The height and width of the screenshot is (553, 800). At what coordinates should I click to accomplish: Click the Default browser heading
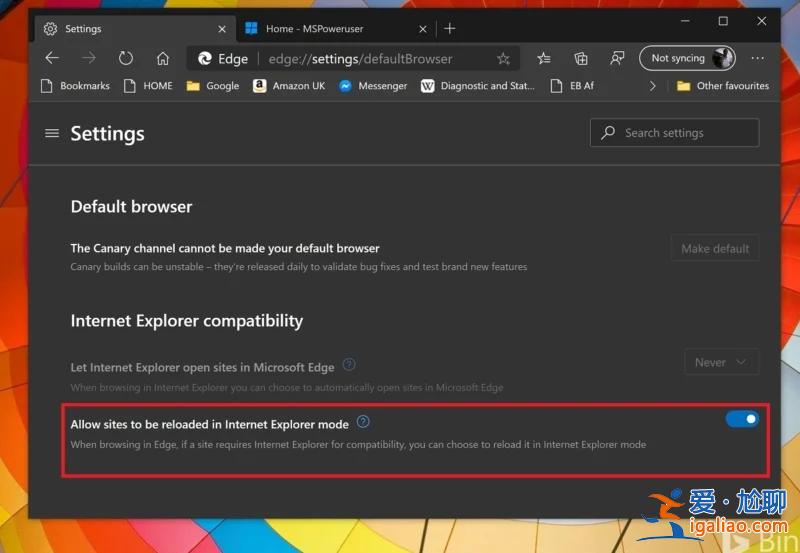[132, 207]
